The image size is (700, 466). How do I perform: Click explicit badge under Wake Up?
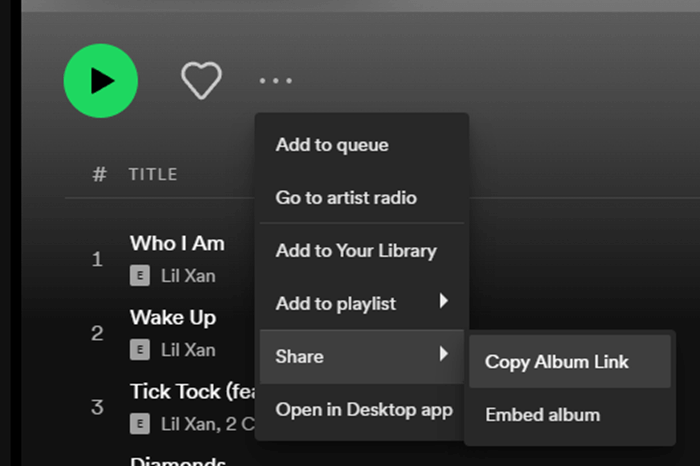tap(141, 350)
